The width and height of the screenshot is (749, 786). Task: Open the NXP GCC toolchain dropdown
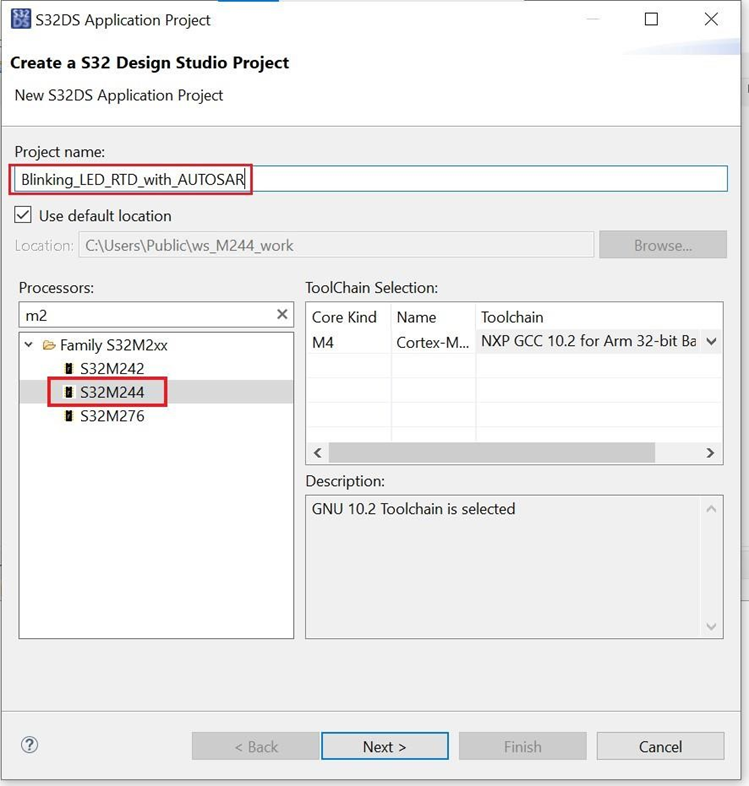[711, 341]
